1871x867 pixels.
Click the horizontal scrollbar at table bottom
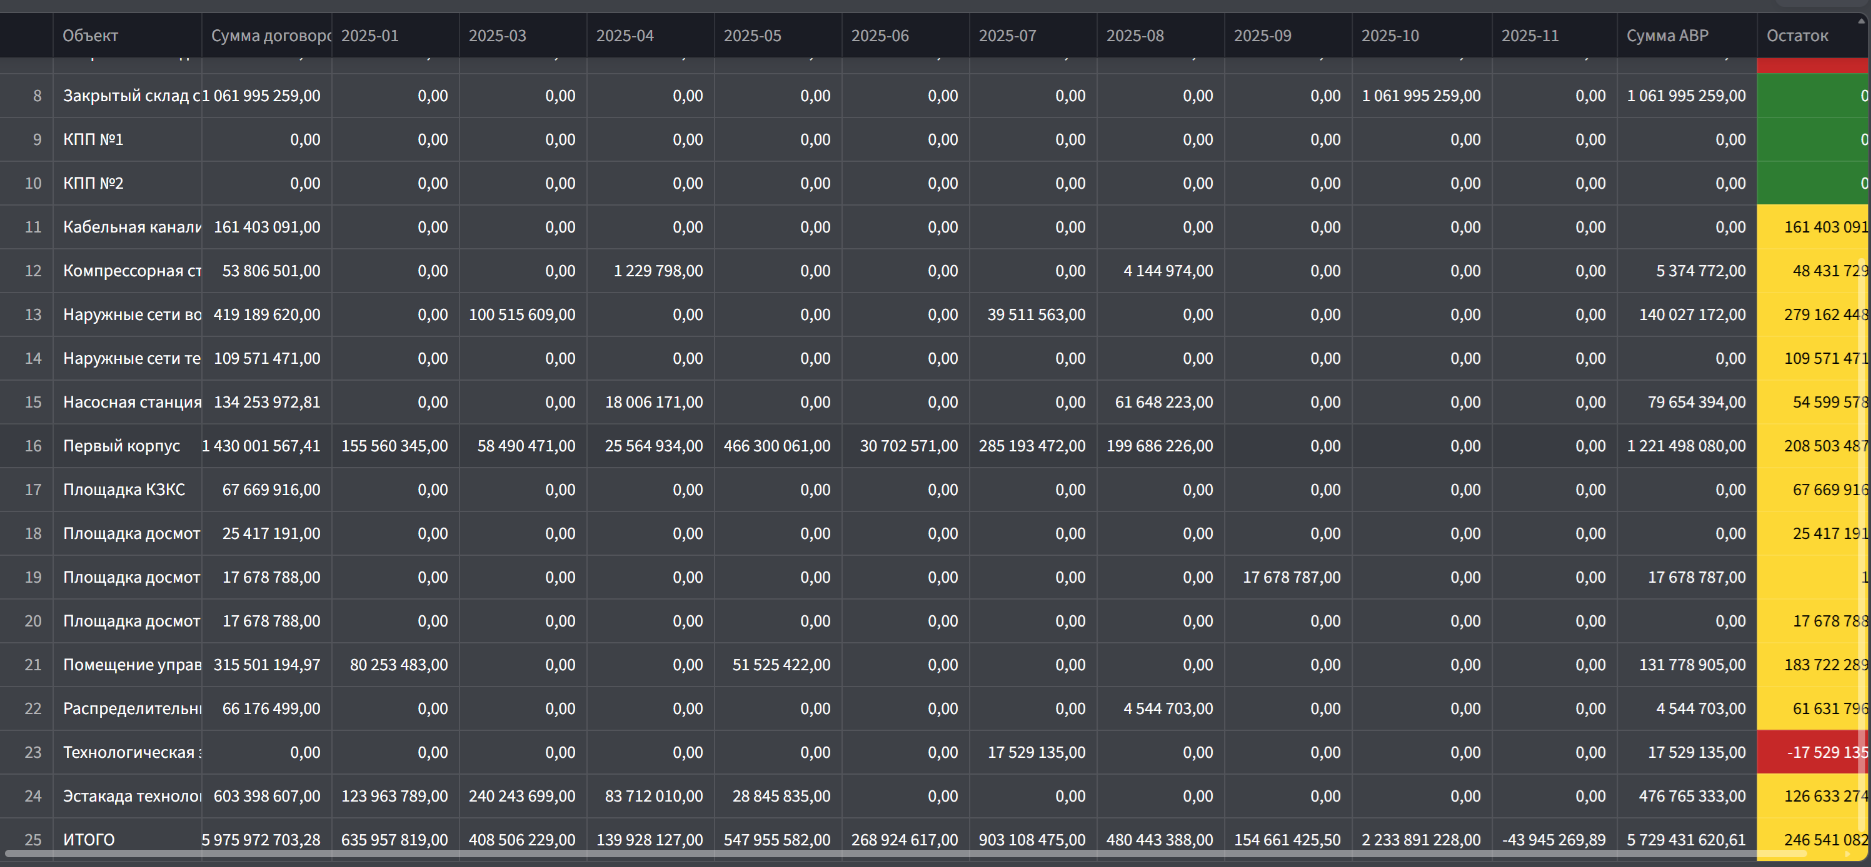point(900,855)
